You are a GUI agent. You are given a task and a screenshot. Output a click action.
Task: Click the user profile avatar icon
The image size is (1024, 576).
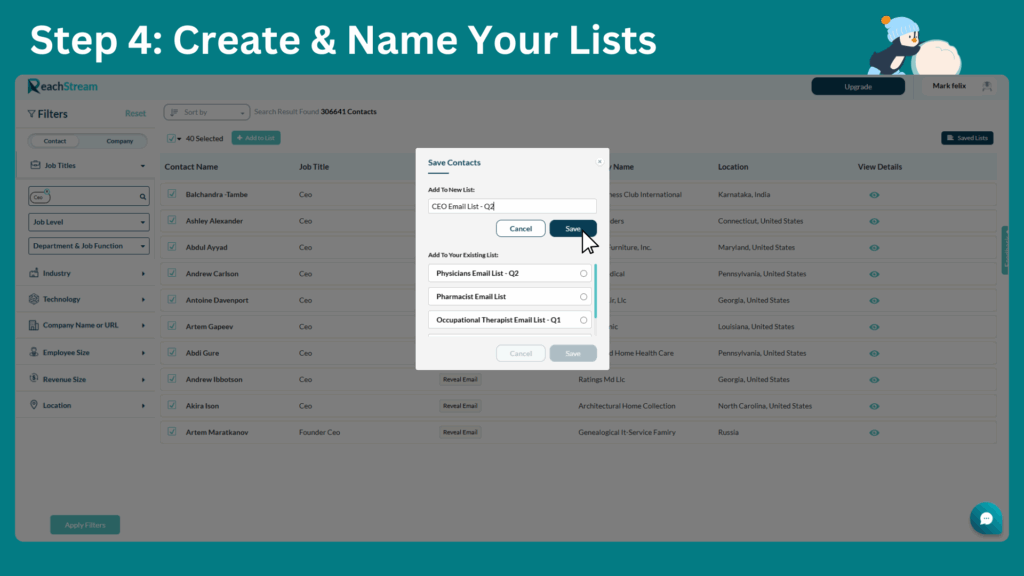pos(988,87)
